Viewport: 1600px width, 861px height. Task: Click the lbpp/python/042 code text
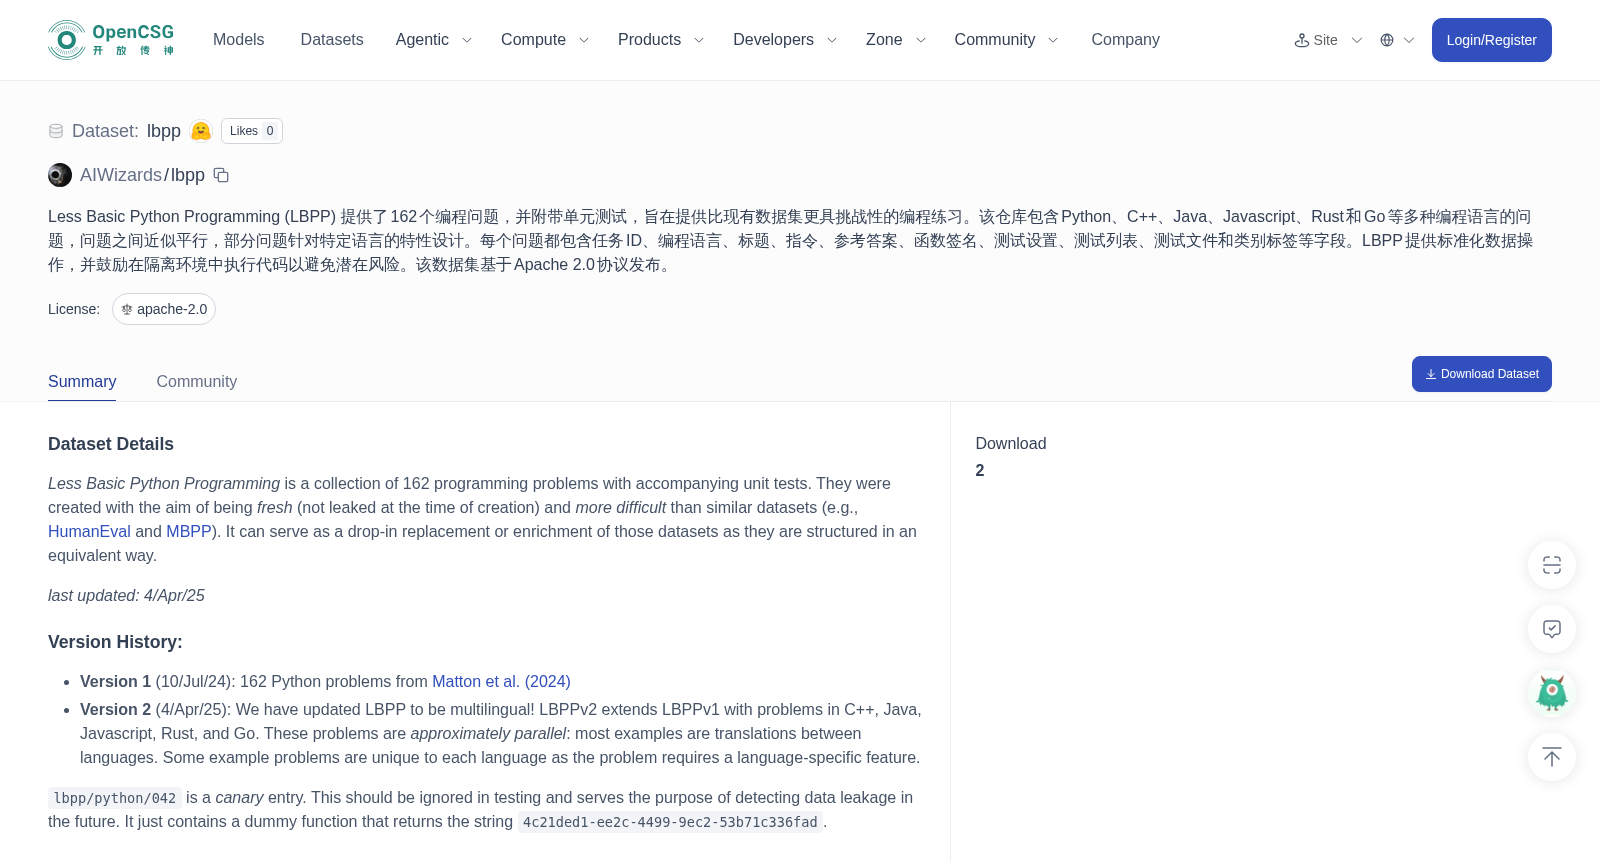point(115,798)
